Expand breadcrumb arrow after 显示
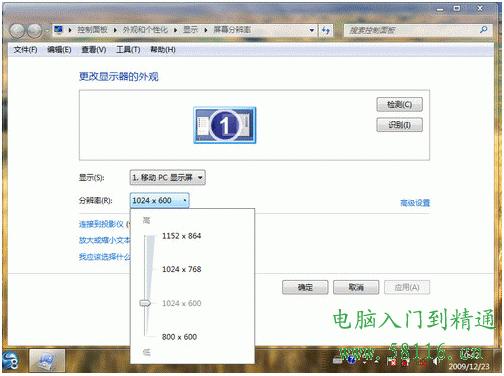Image resolution: width=504 pixels, height=376 pixels. click(x=206, y=30)
